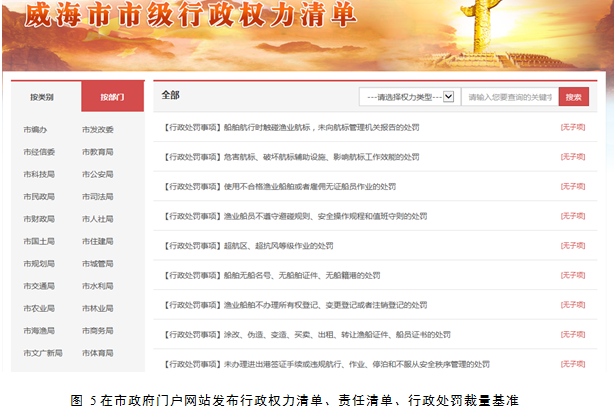Open the 市发改委 department link
The width and height of the screenshot is (614, 413).
97,130
